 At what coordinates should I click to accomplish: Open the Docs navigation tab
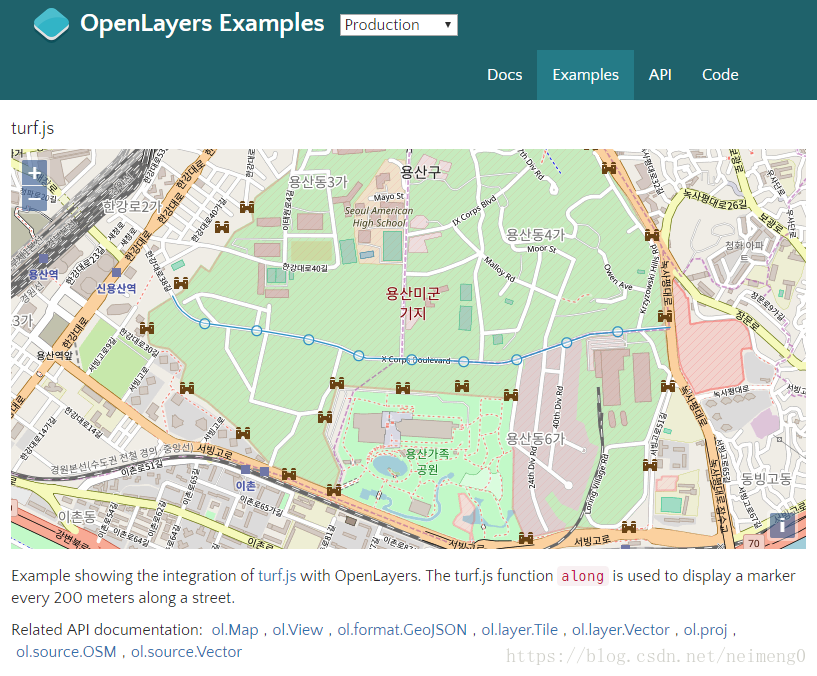coord(504,75)
